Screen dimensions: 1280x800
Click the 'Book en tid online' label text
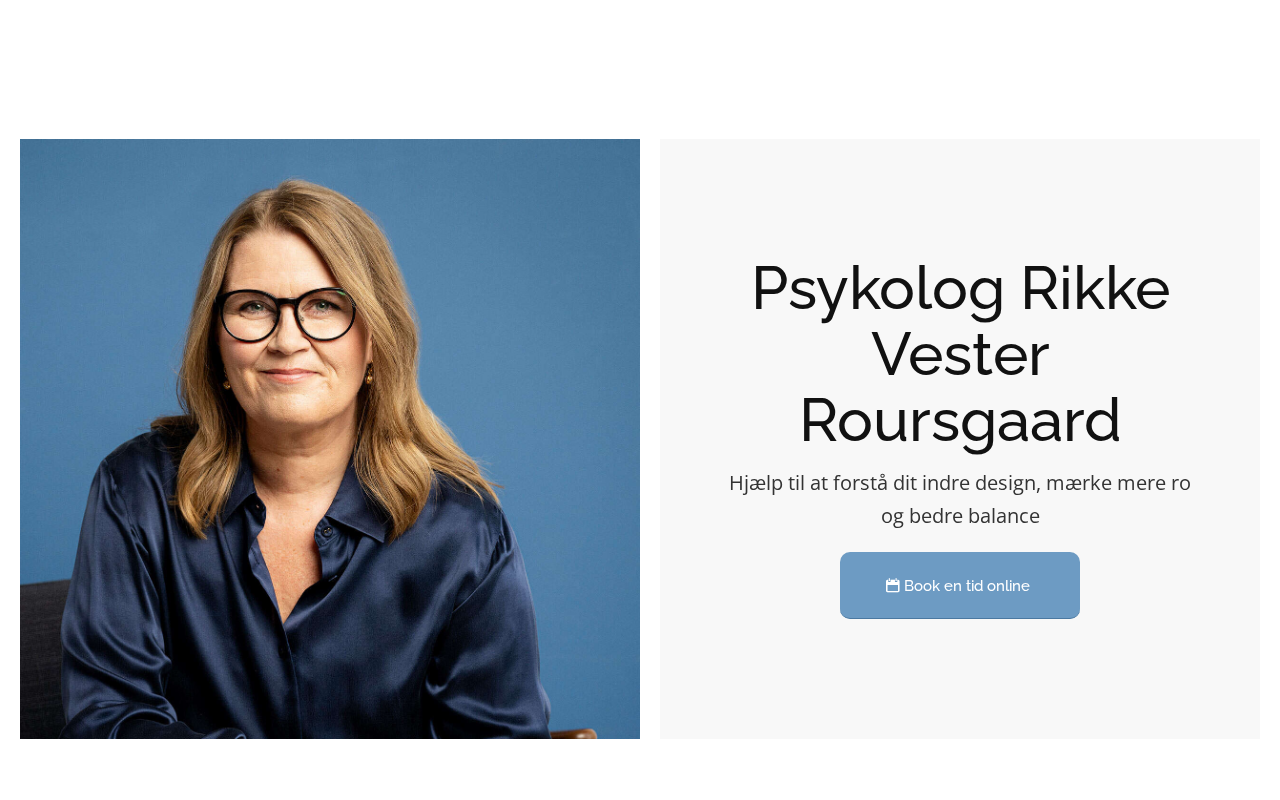pyautogui.click(x=967, y=586)
